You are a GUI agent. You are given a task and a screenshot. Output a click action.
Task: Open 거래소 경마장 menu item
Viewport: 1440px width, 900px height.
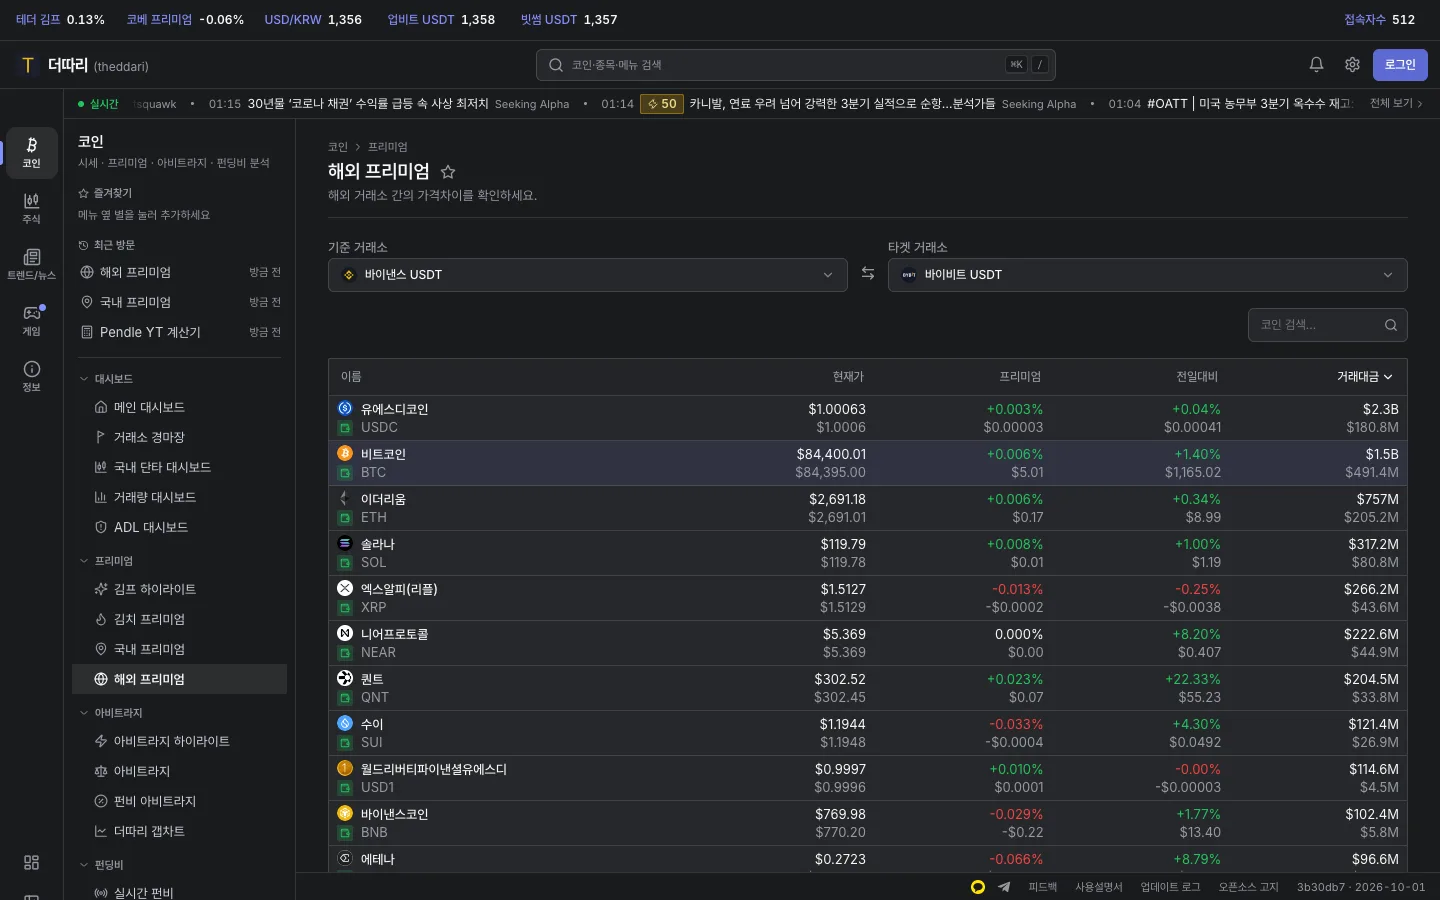click(x=180, y=437)
